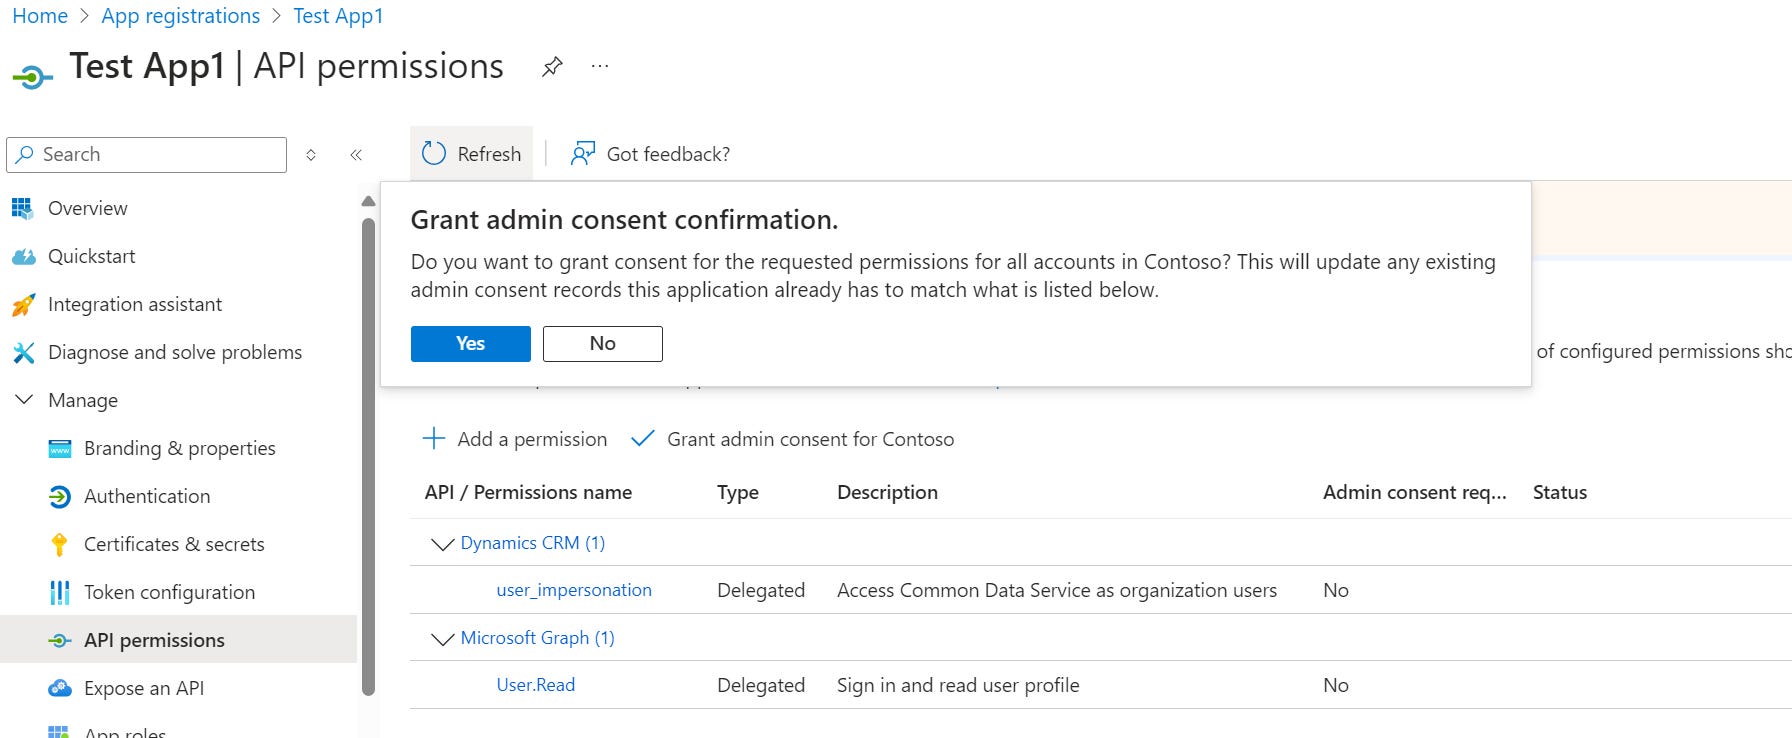Collapse the sidebar with double chevron
Screen dimensions: 1792x738
(x=356, y=155)
